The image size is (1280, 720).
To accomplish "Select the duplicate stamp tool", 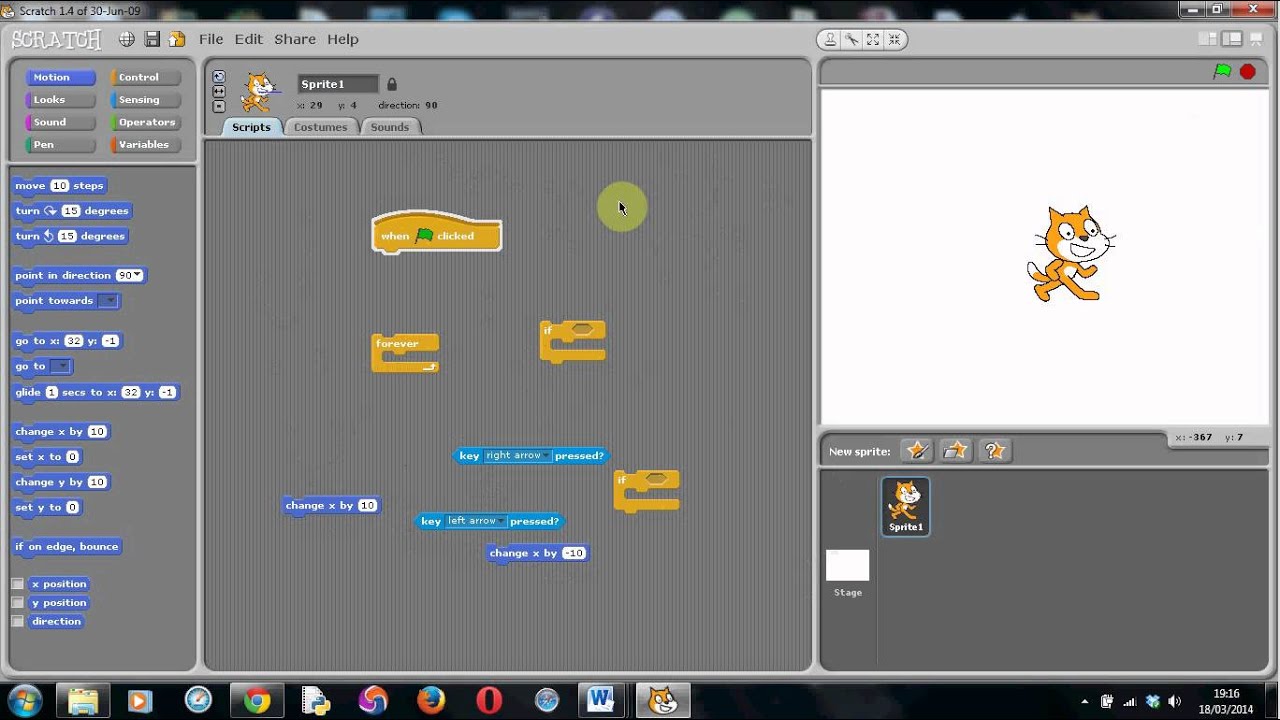I will (830, 39).
